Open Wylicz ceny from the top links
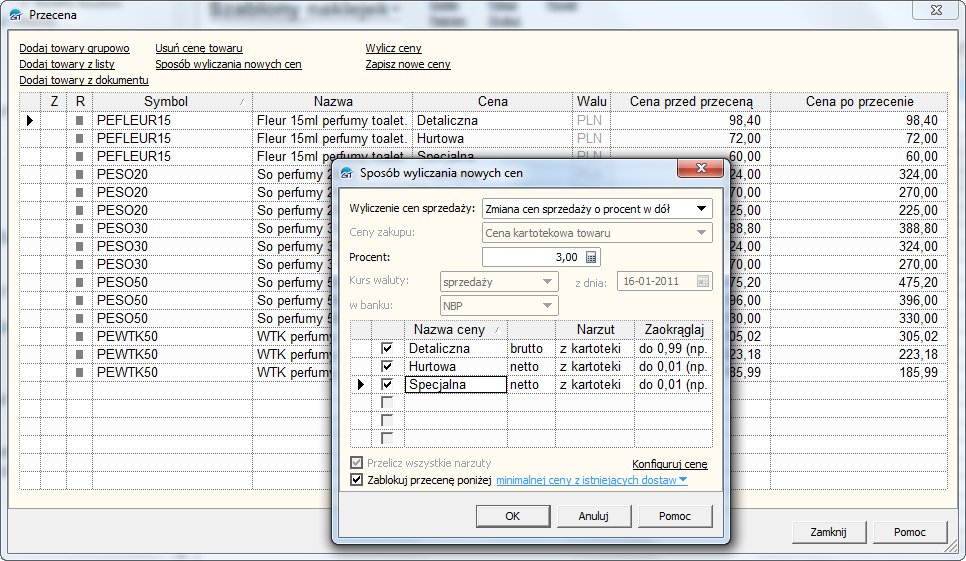966x561 pixels. [393, 48]
